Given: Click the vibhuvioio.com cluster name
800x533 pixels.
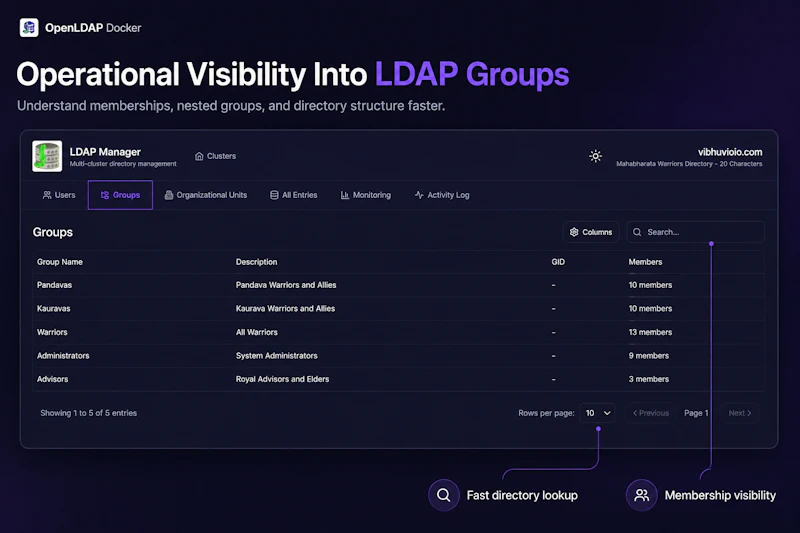Looking at the screenshot, I should (x=730, y=152).
